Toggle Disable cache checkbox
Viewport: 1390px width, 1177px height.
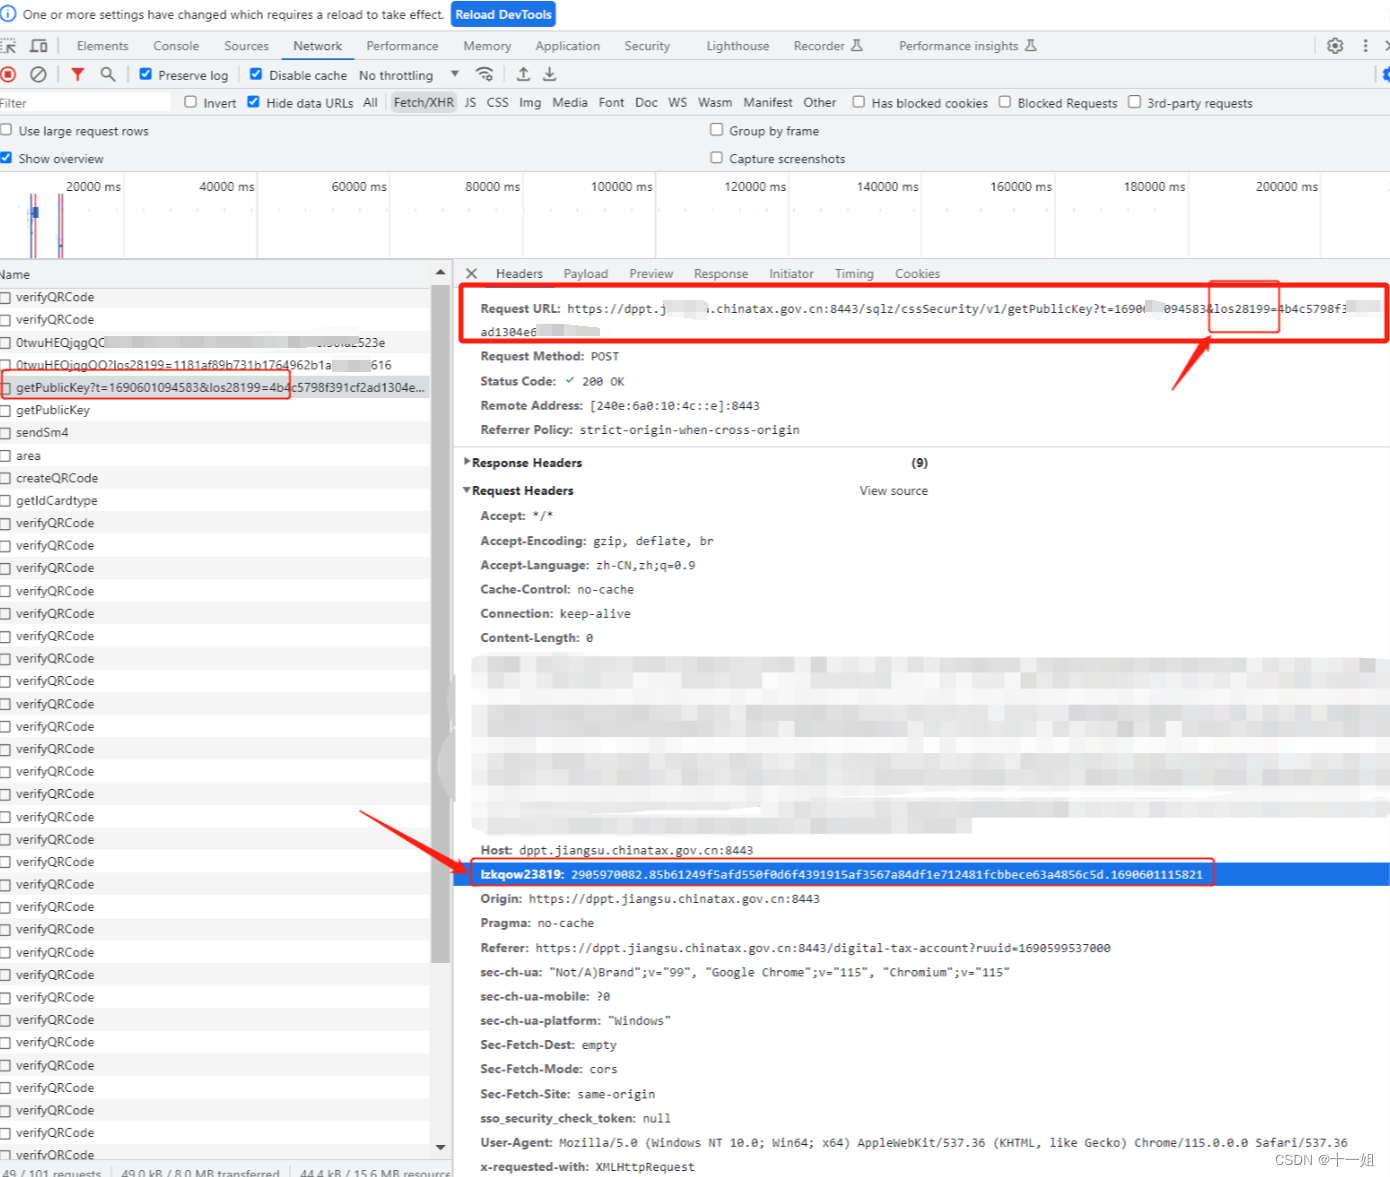(x=256, y=74)
